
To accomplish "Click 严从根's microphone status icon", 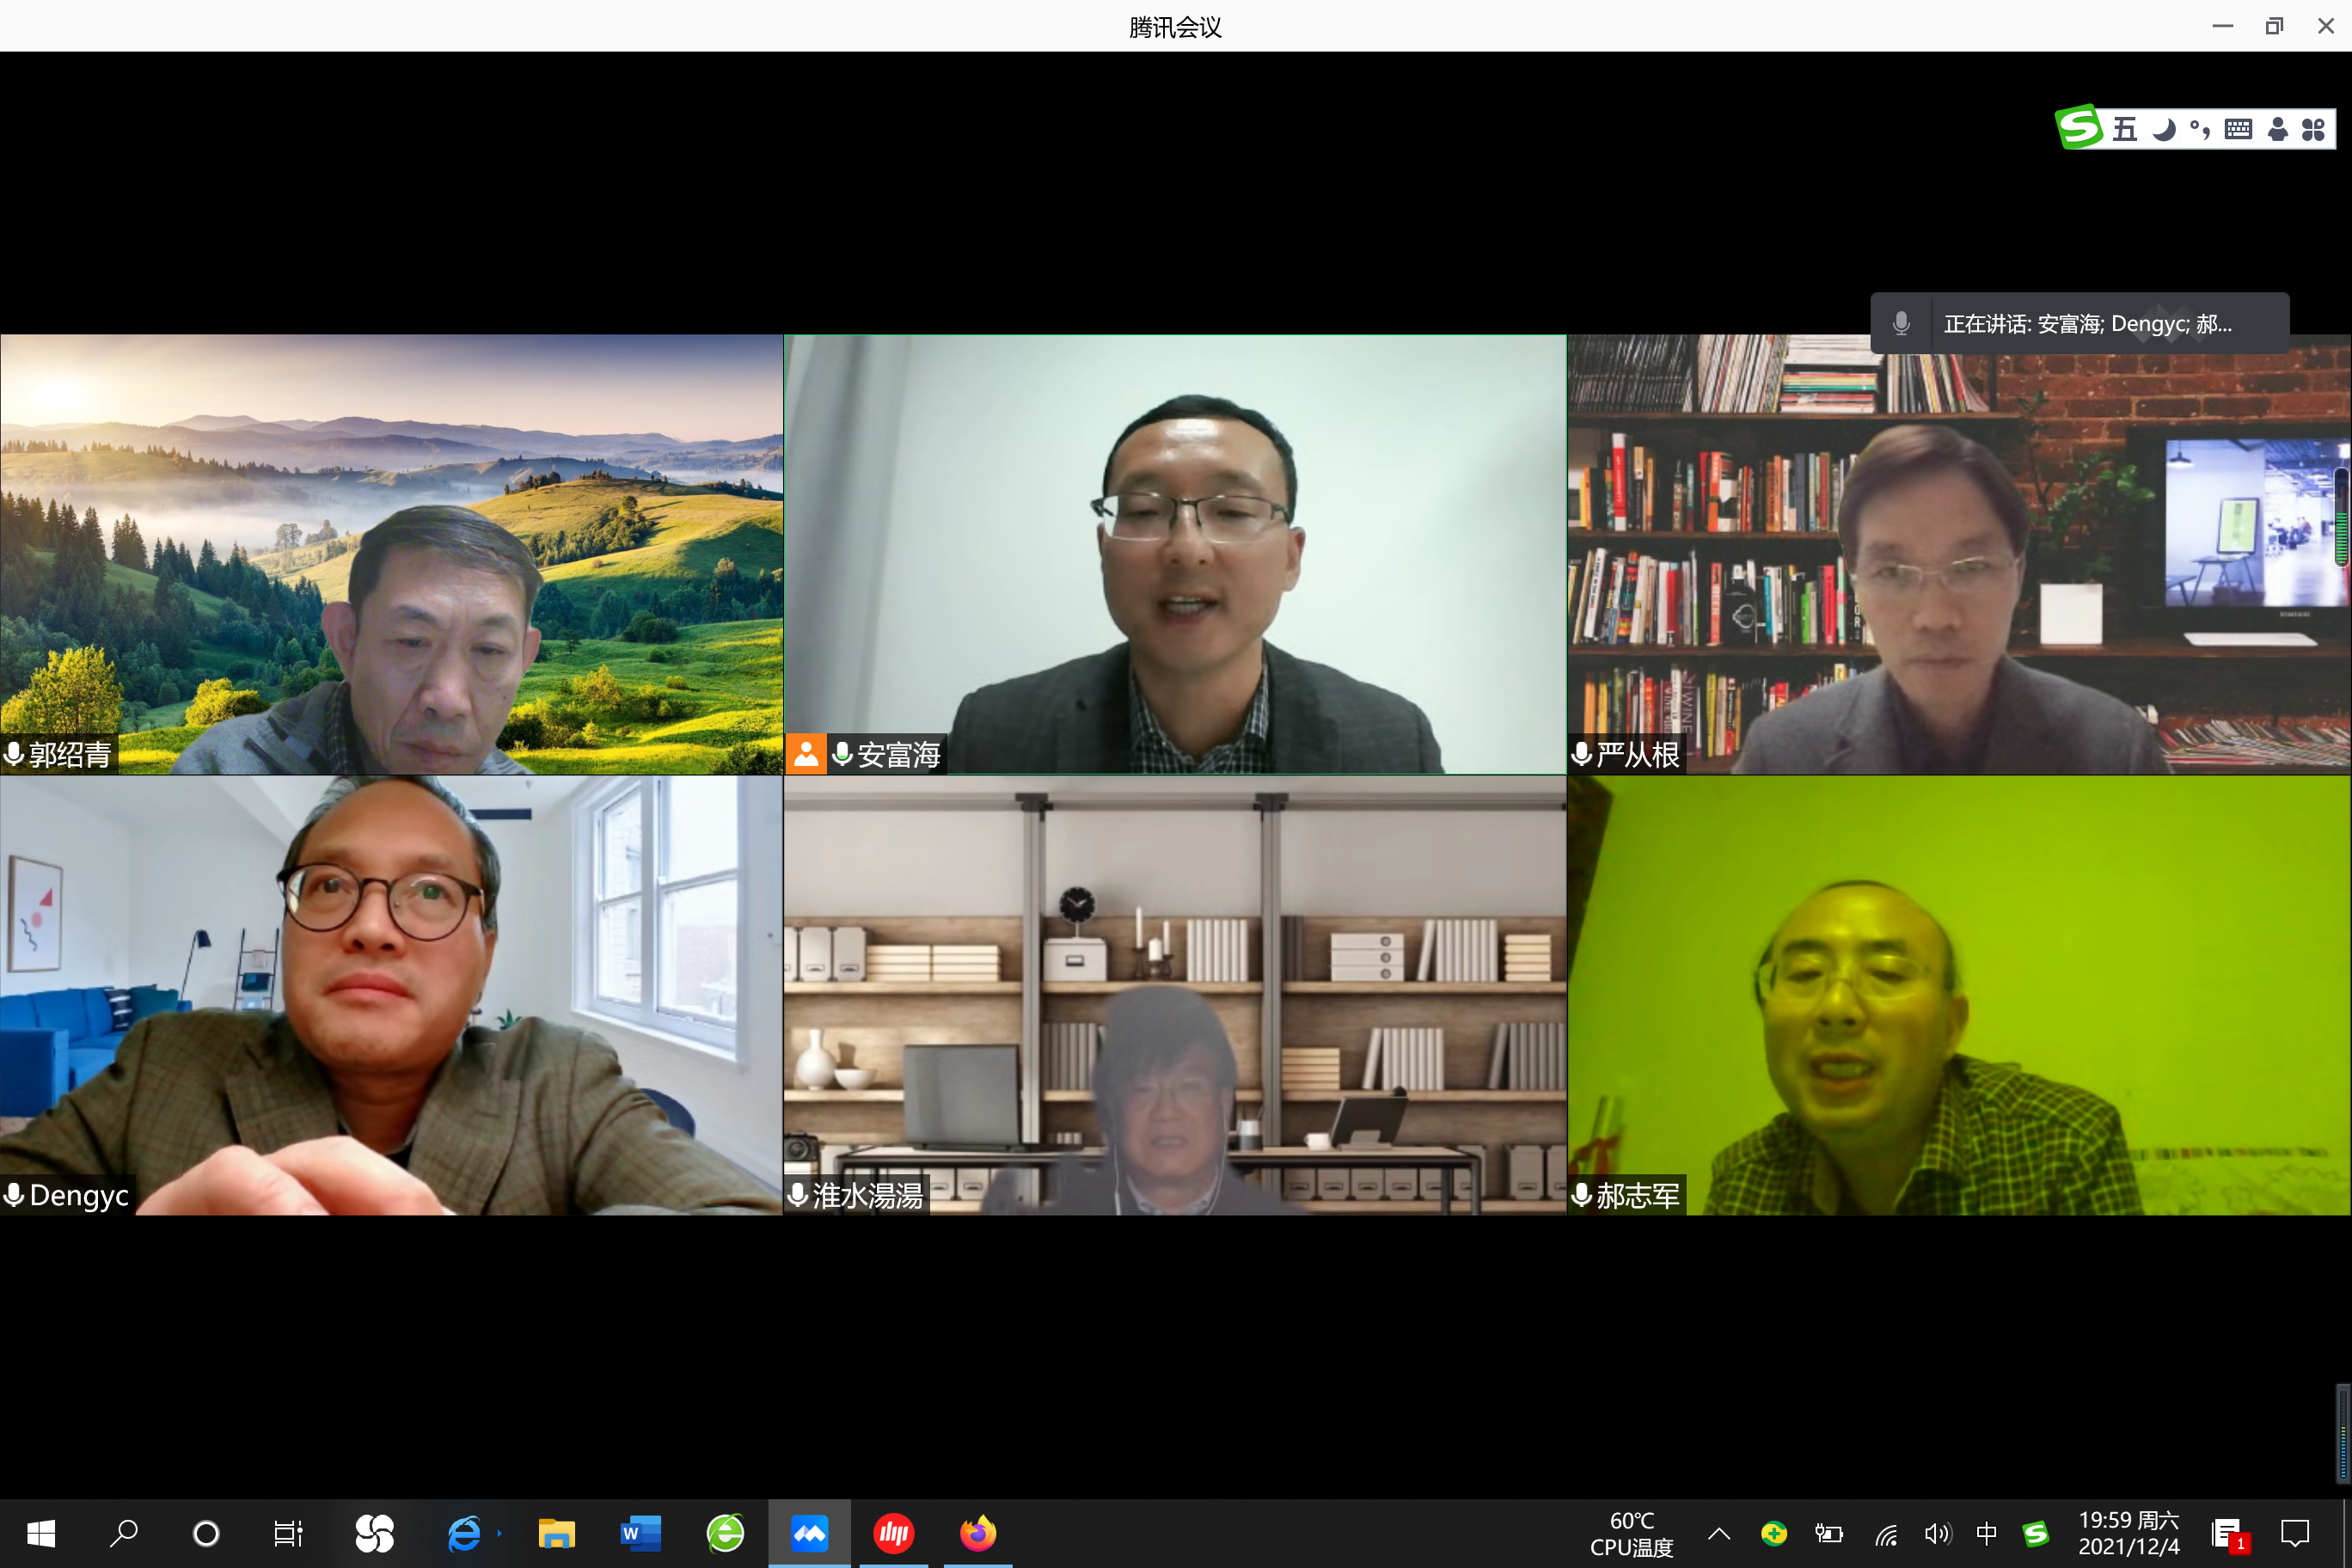I will tap(1581, 753).
